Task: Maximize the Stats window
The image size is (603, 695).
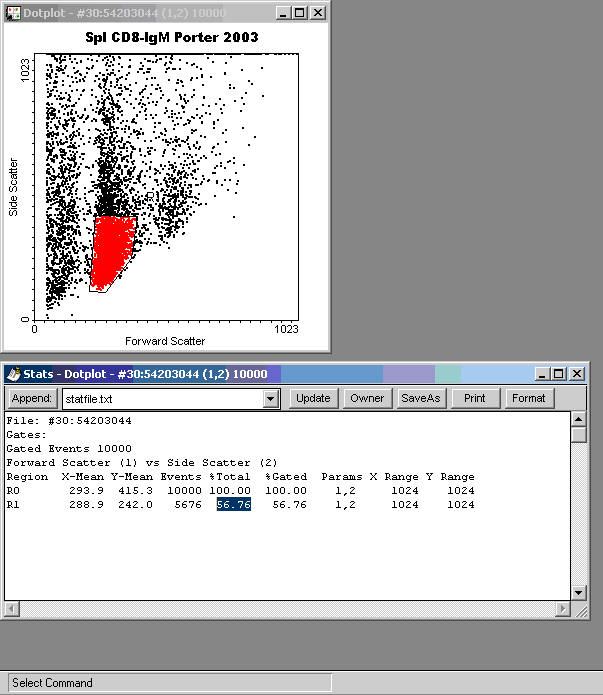Action: pos(559,373)
